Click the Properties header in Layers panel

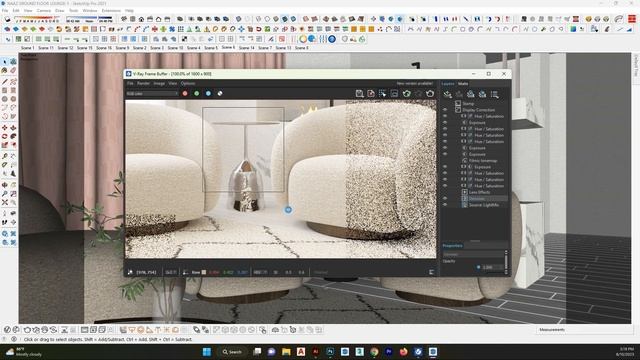pyautogui.click(x=453, y=246)
